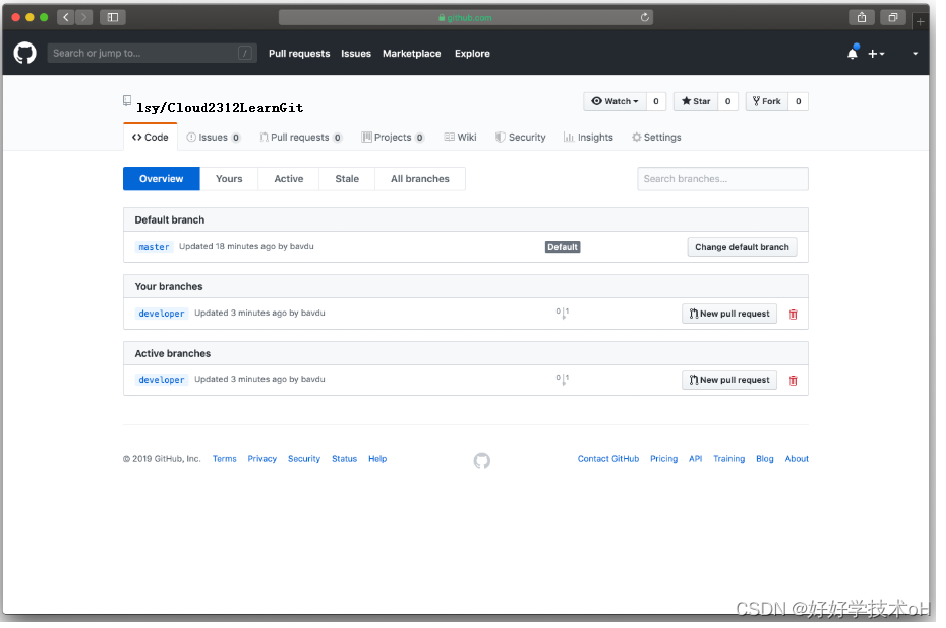The image size is (946, 628).
Task: Select the Yours branches filter
Action: tap(229, 179)
